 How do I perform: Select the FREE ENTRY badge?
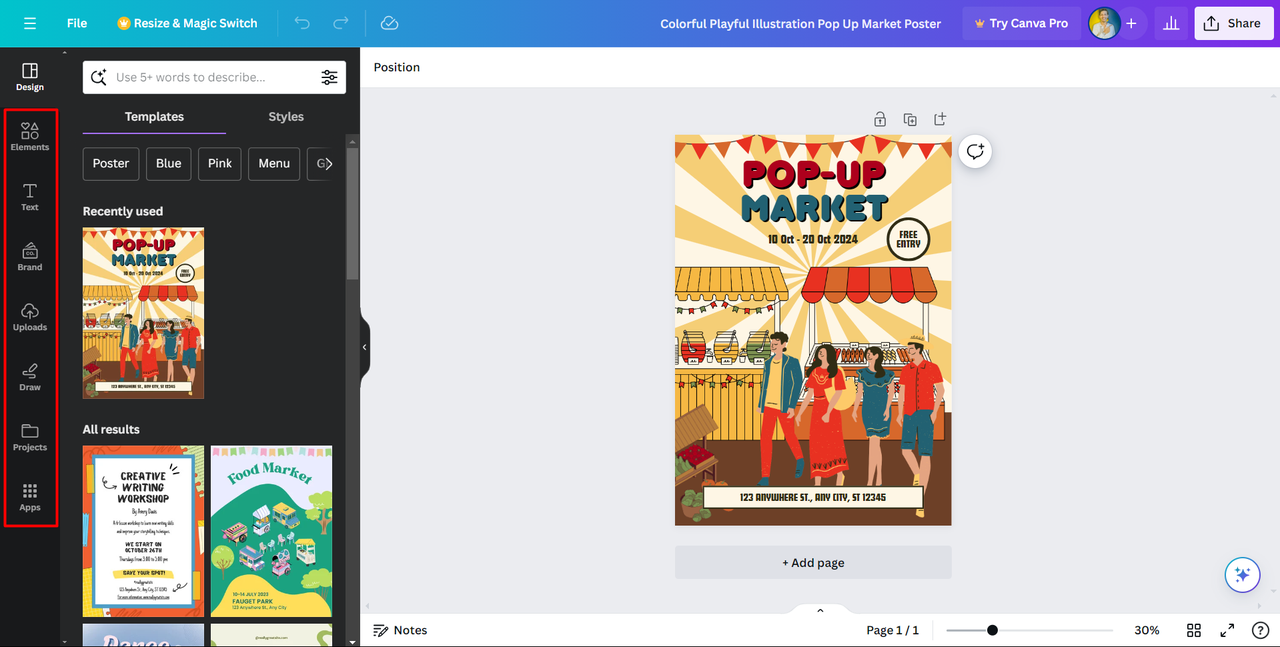(x=908, y=240)
